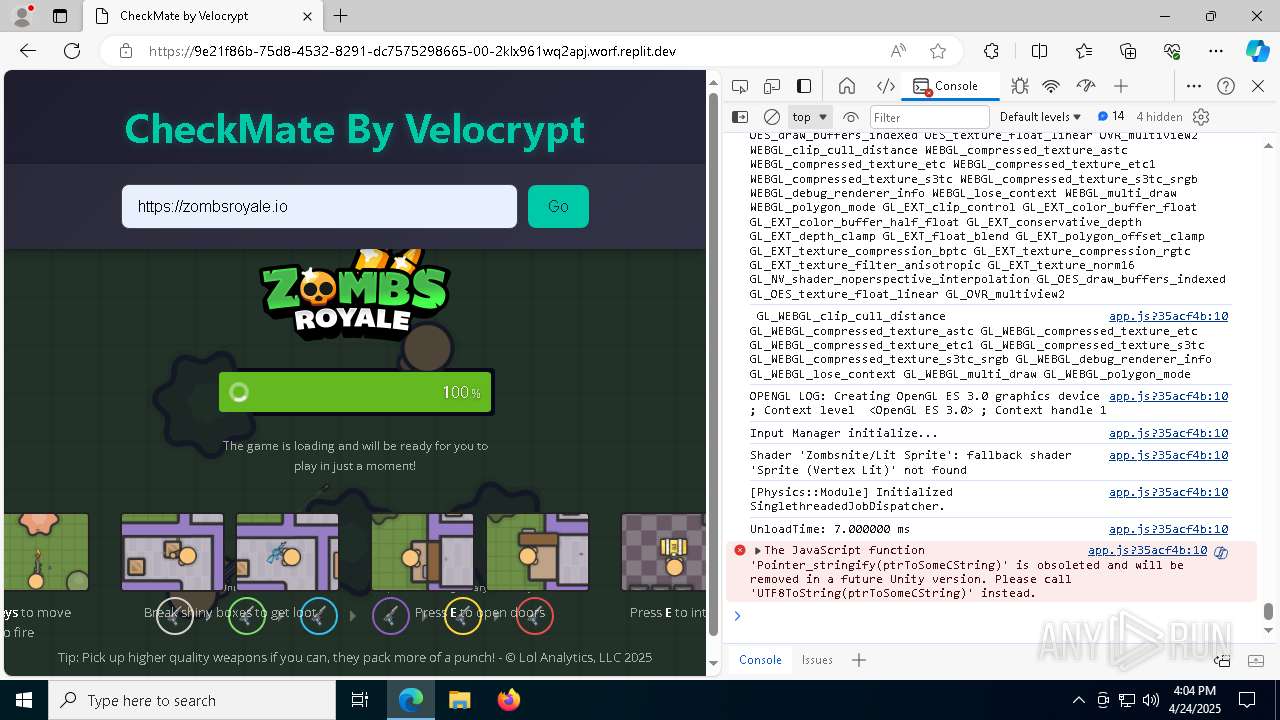Click the ZombsRoyale loading progress bar
The width and height of the screenshot is (1280, 720).
pos(355,392)
